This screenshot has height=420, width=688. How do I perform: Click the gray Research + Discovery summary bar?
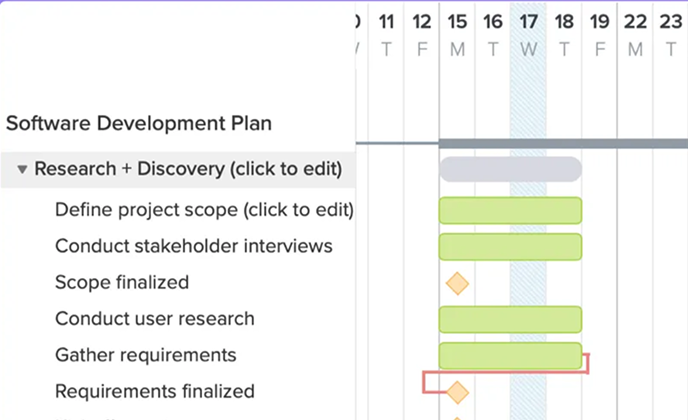pyautogui.click(x=510, y=169)
